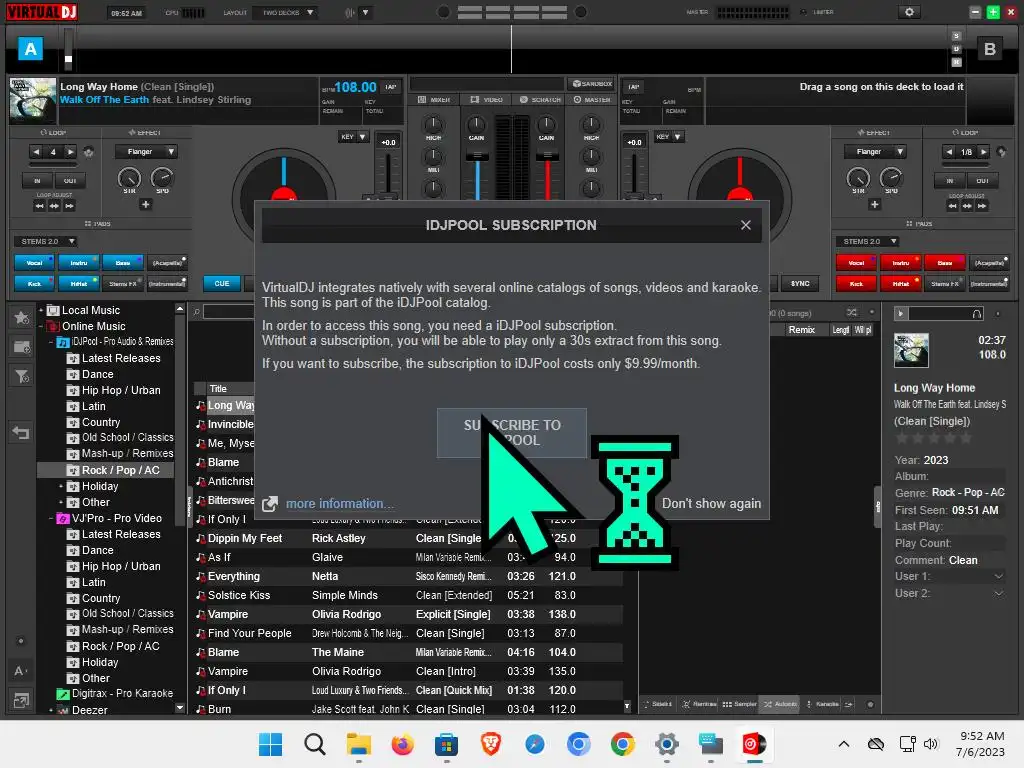Switch to the VIDEO tab
1024x768 pixels.
point(487,100)
